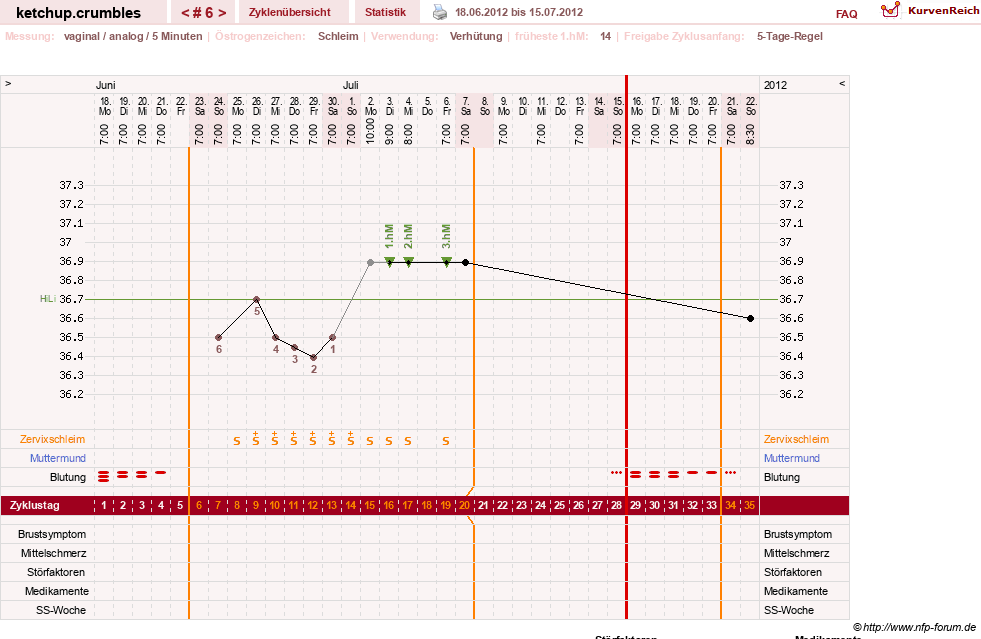Click the ketchup.crumbles username heading

(x=78, y=13)
